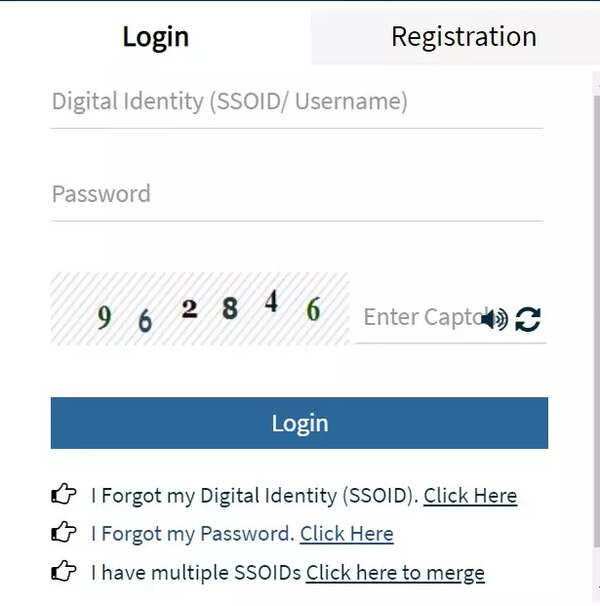The width and height of the screenshot is (600, 606).
Task: Open the Registration tab
Action: coord(463,37)
